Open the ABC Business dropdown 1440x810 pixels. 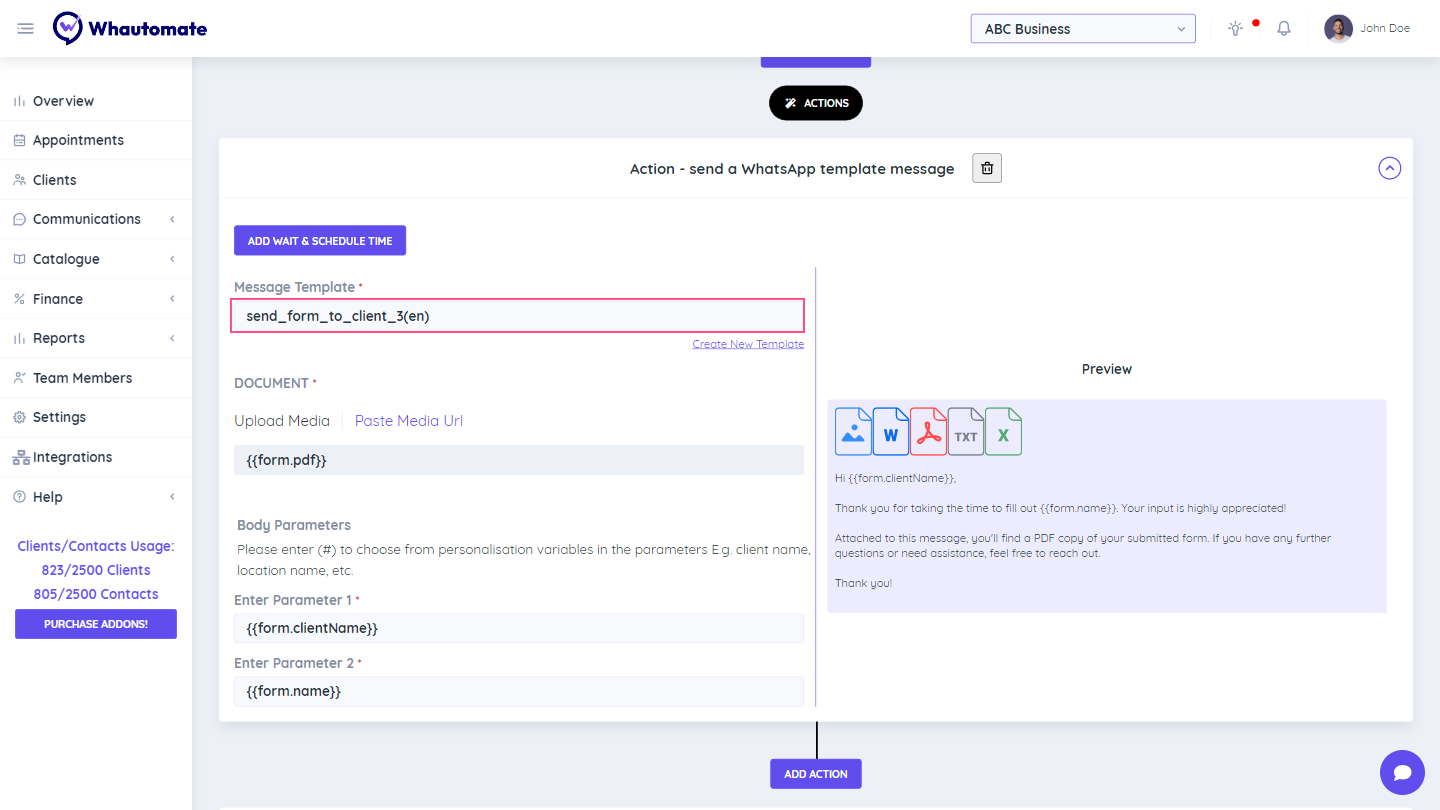pyautogui.click(x=1083, y=29)
